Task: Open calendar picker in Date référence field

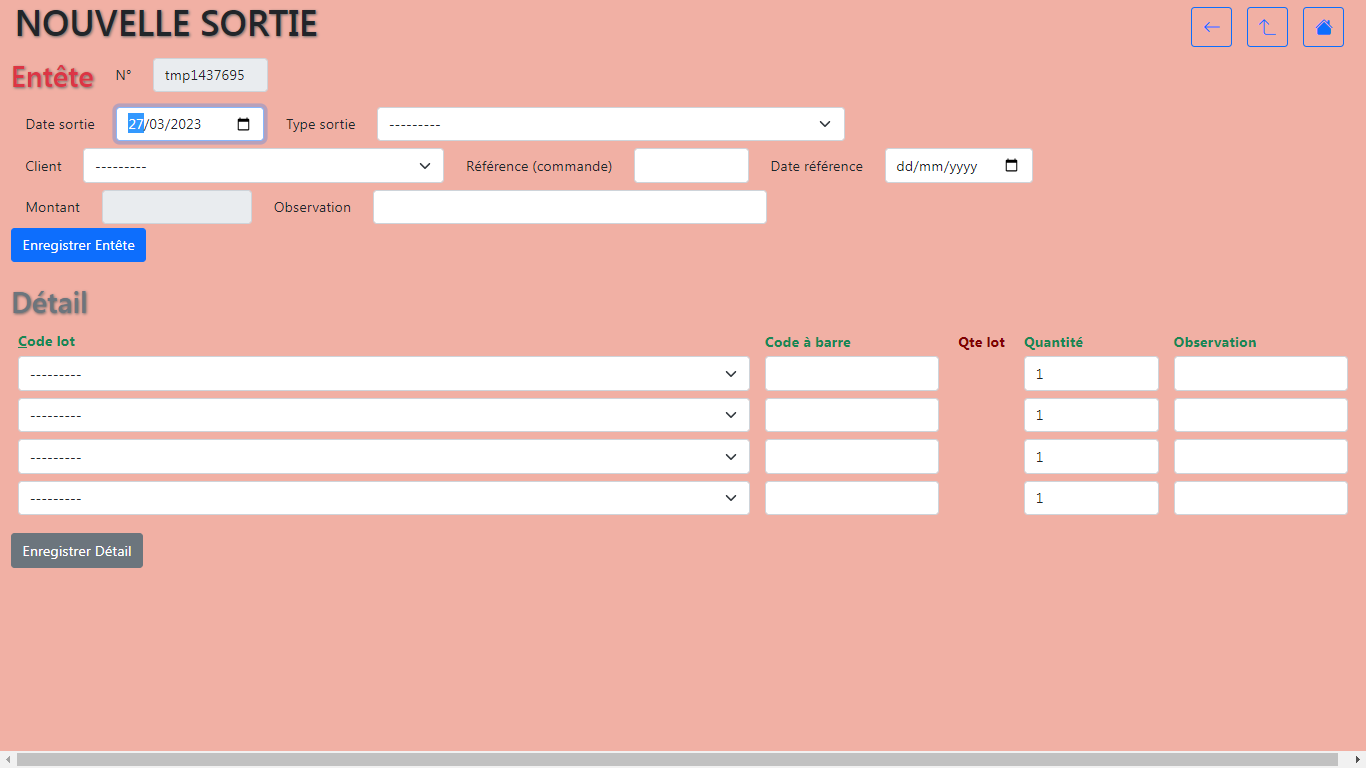Action: (1011, 166)
